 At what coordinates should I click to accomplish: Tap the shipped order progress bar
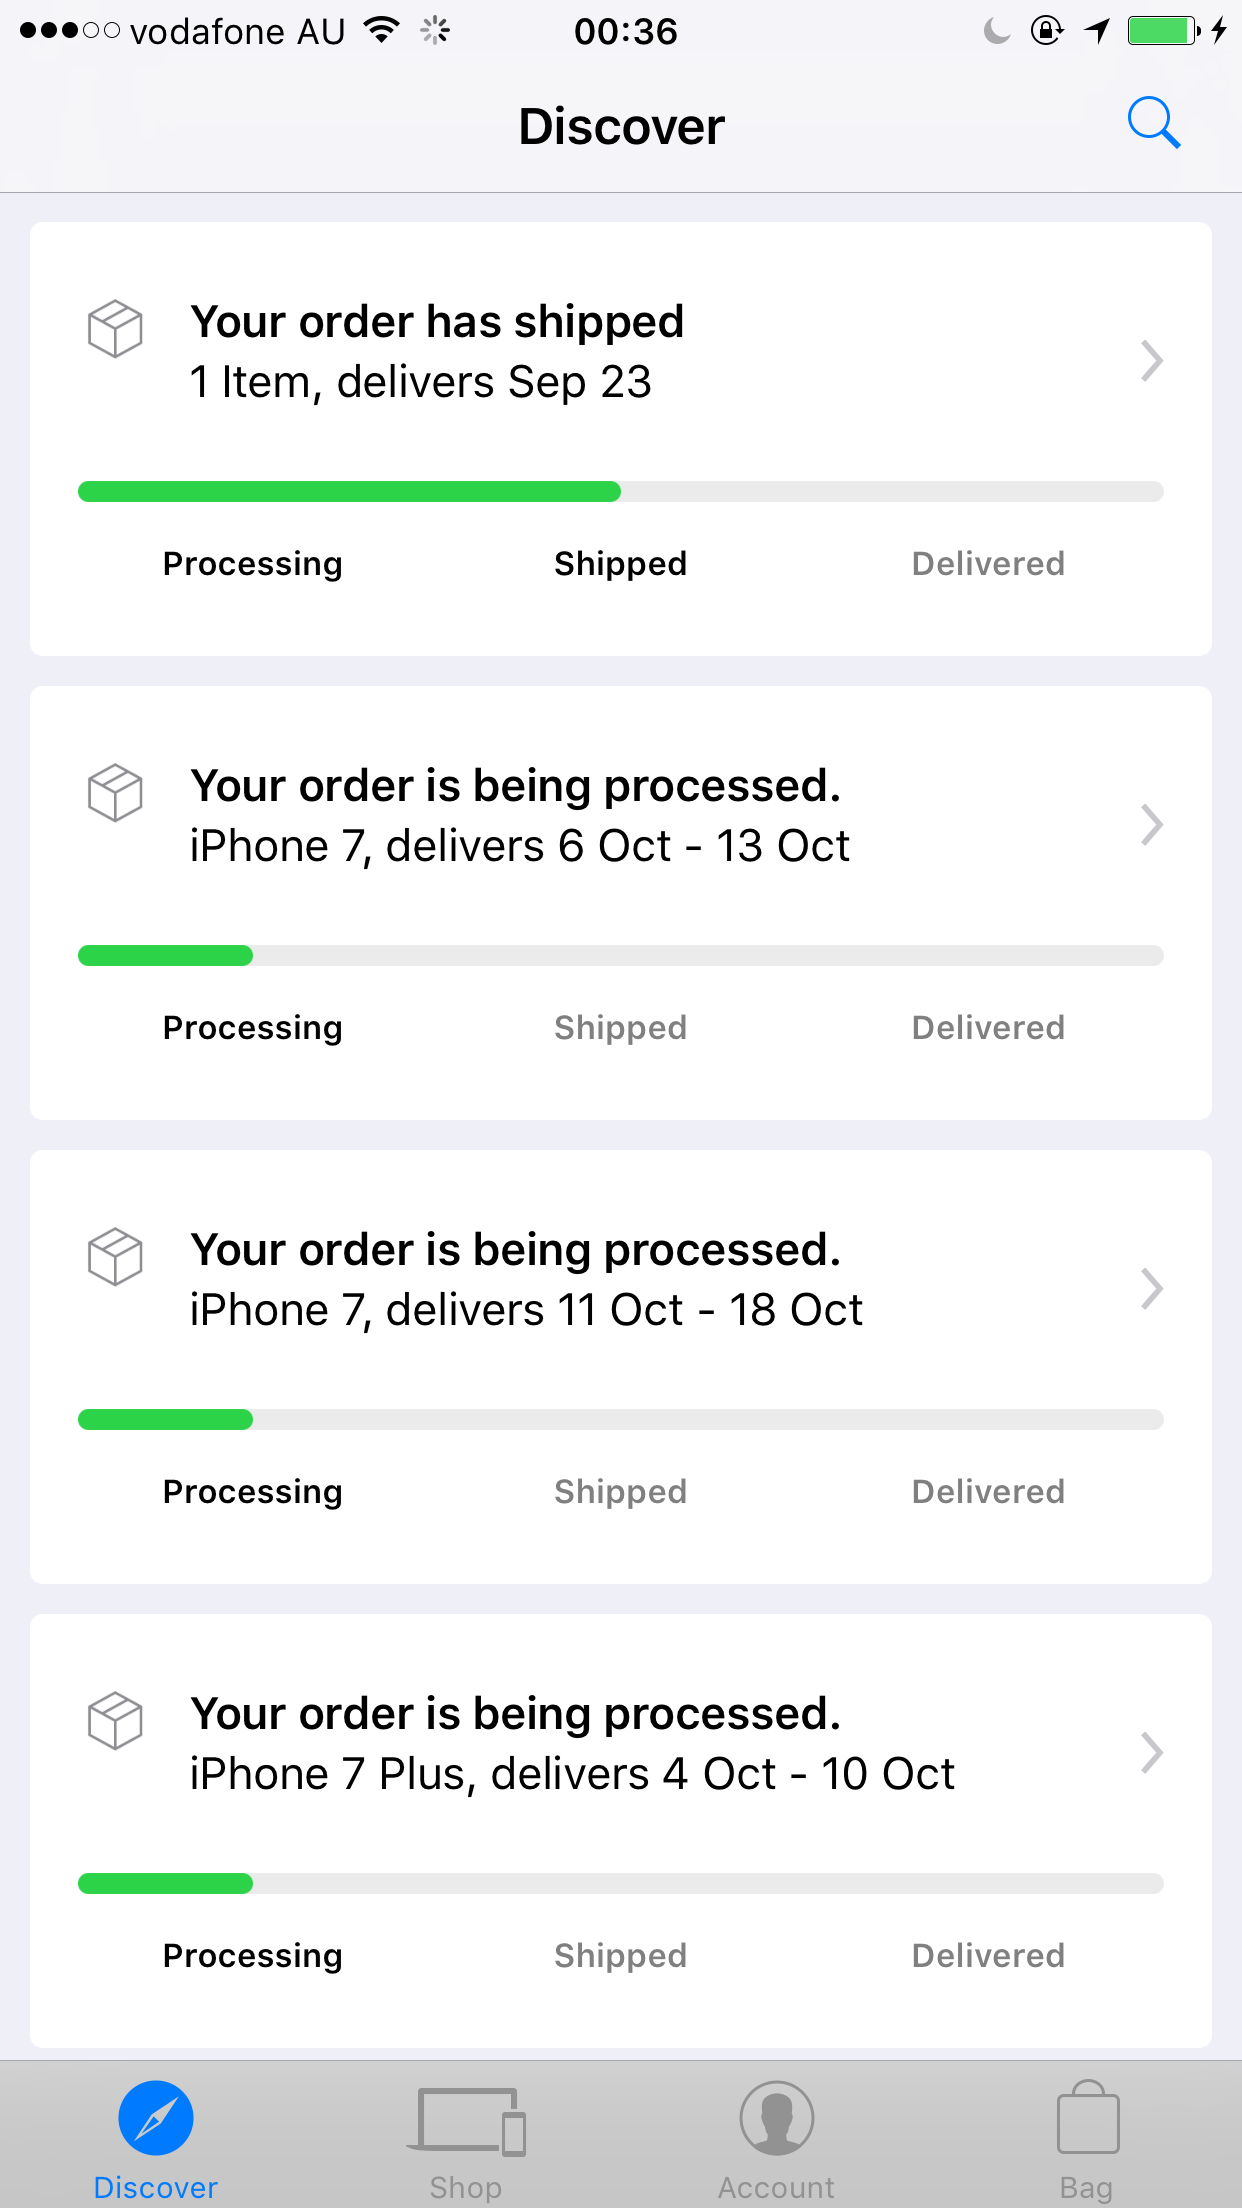(x=621, y=491)
